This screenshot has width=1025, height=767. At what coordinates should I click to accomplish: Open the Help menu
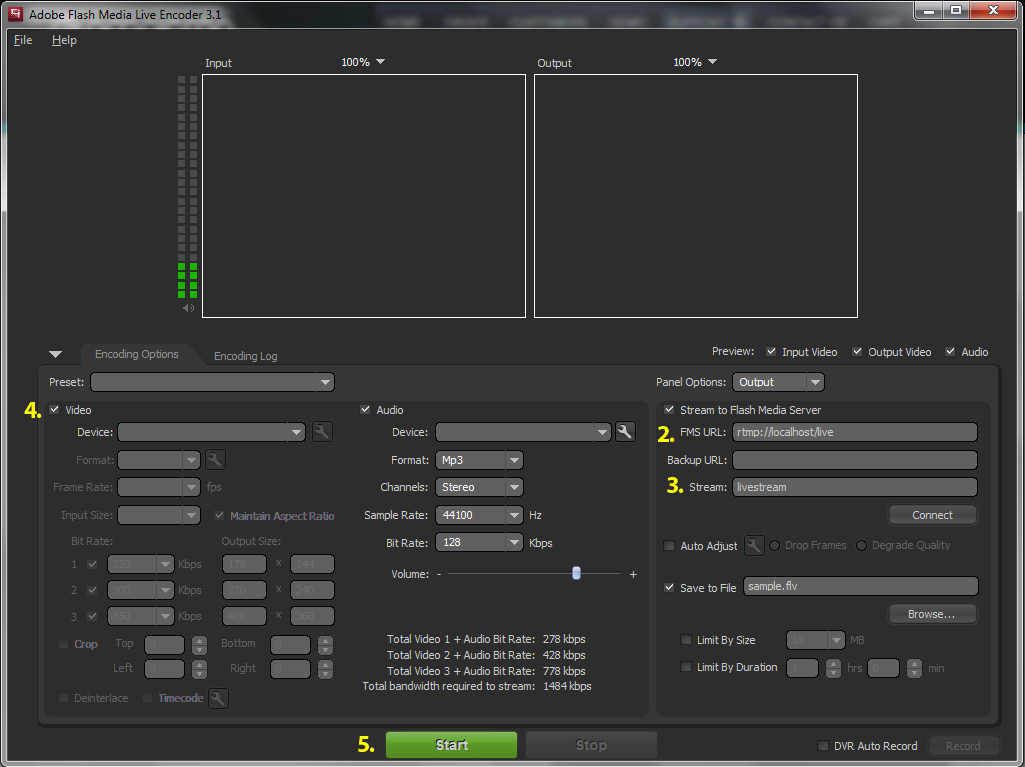tap(64, 40)
